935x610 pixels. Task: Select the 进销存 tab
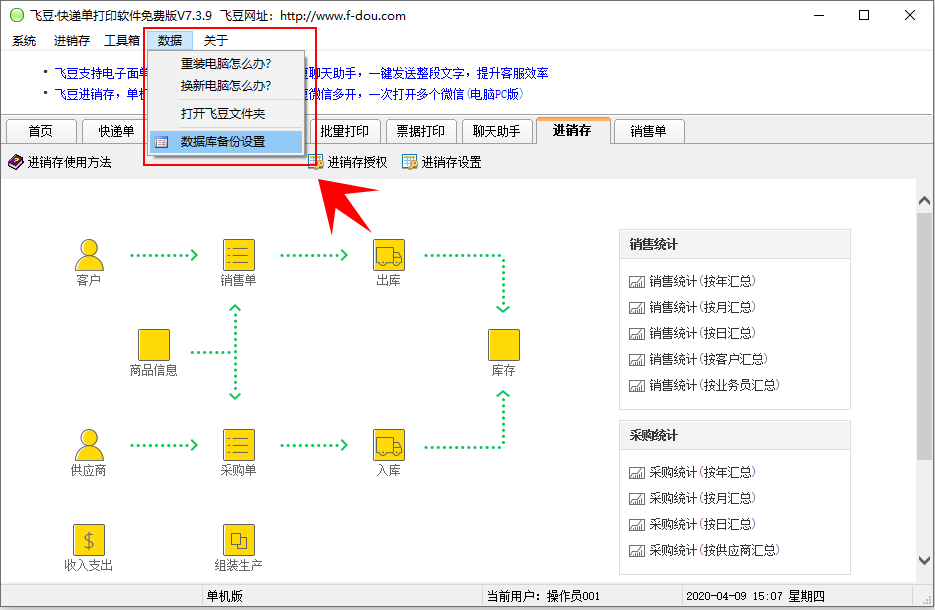572,131
